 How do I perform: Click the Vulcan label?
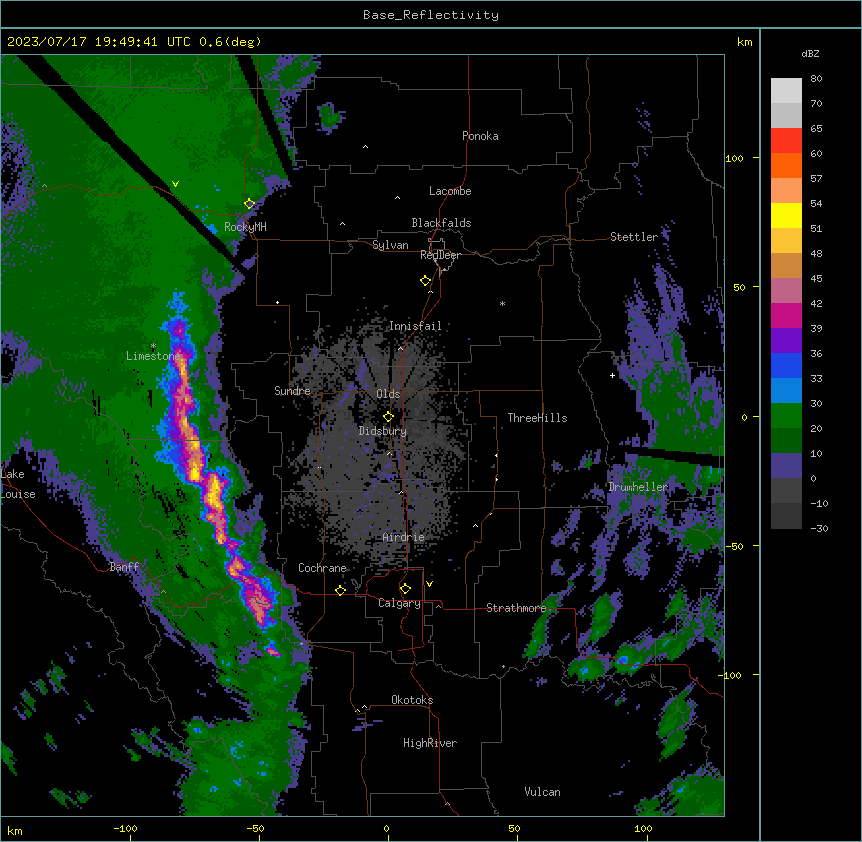[x=542, y=792]
